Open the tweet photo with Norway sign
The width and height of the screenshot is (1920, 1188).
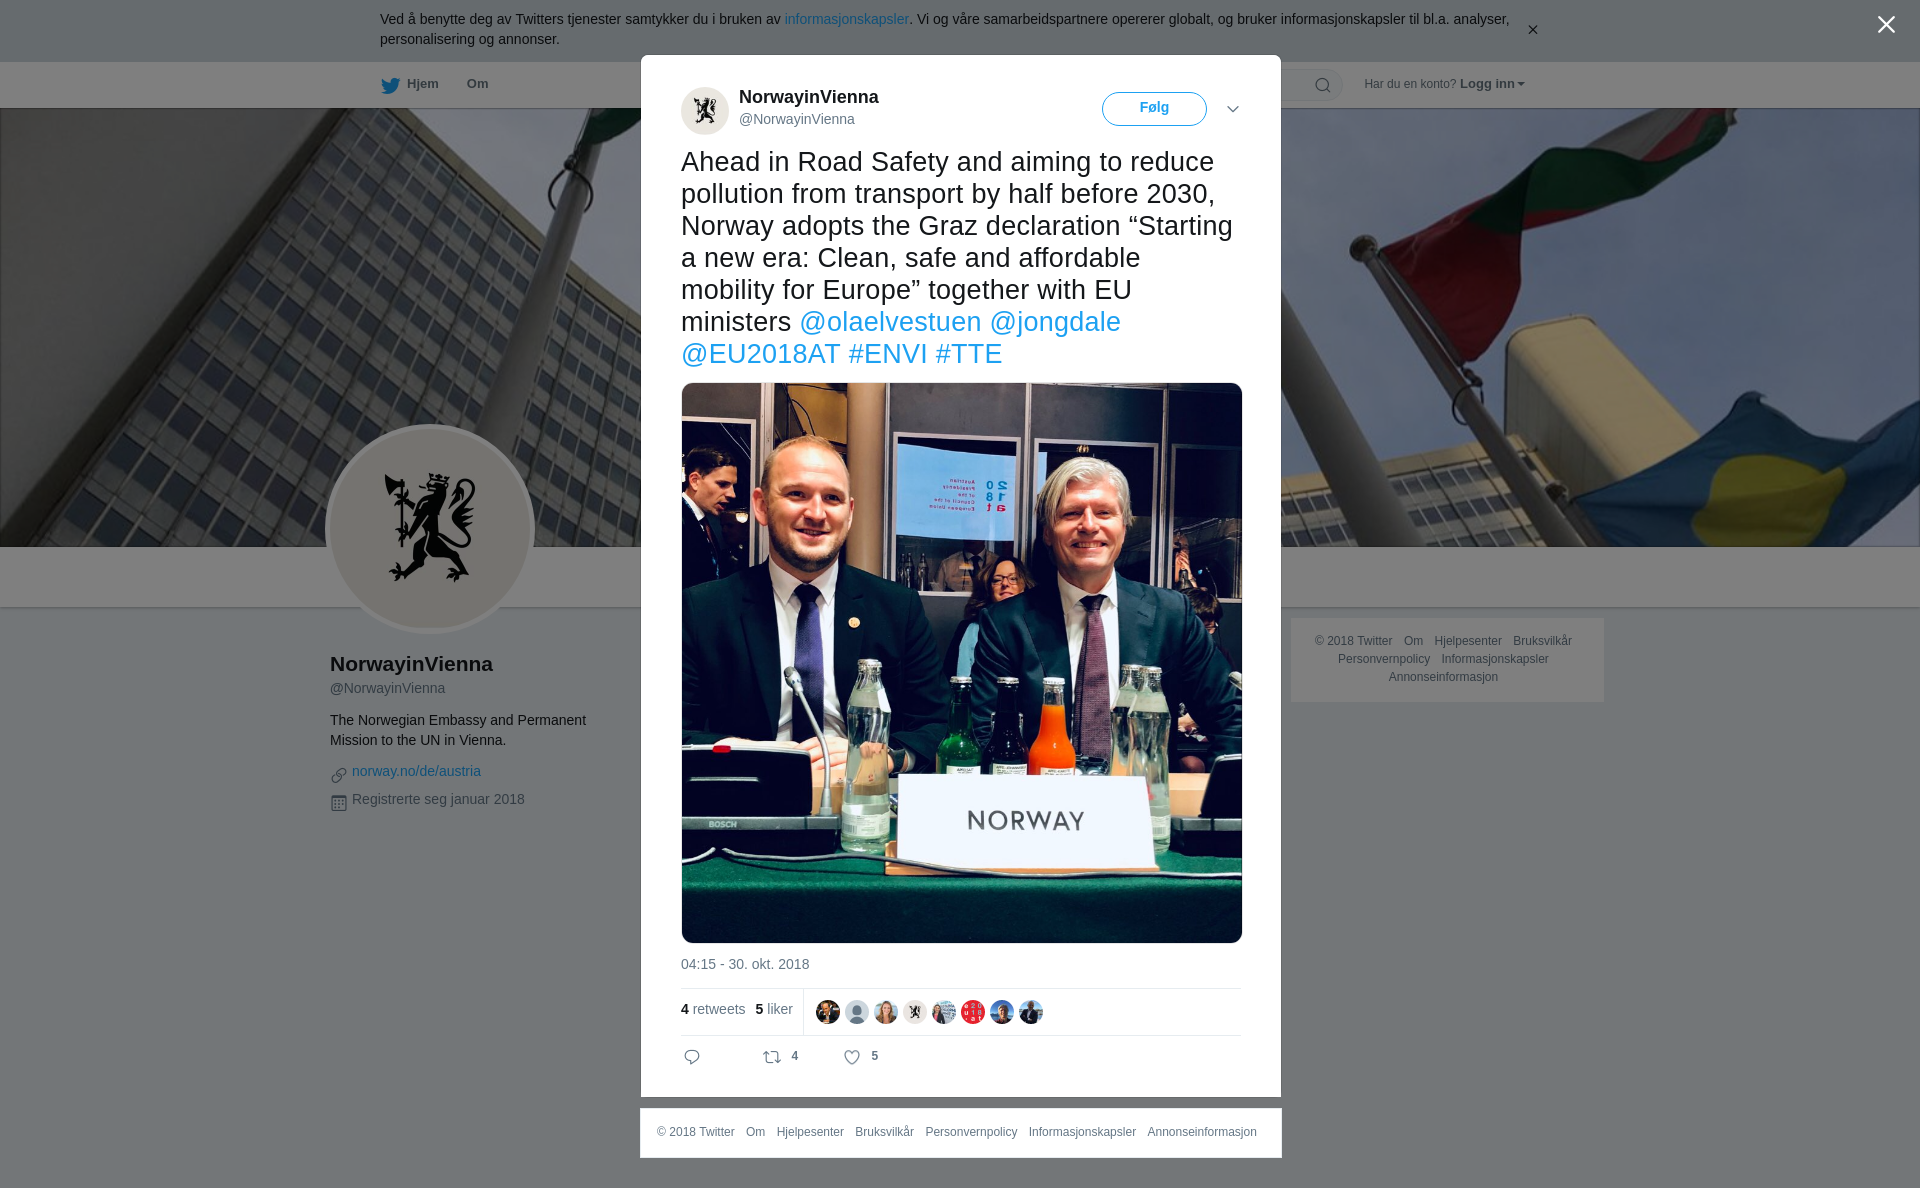pyautogui.click(x=962, y=663)
